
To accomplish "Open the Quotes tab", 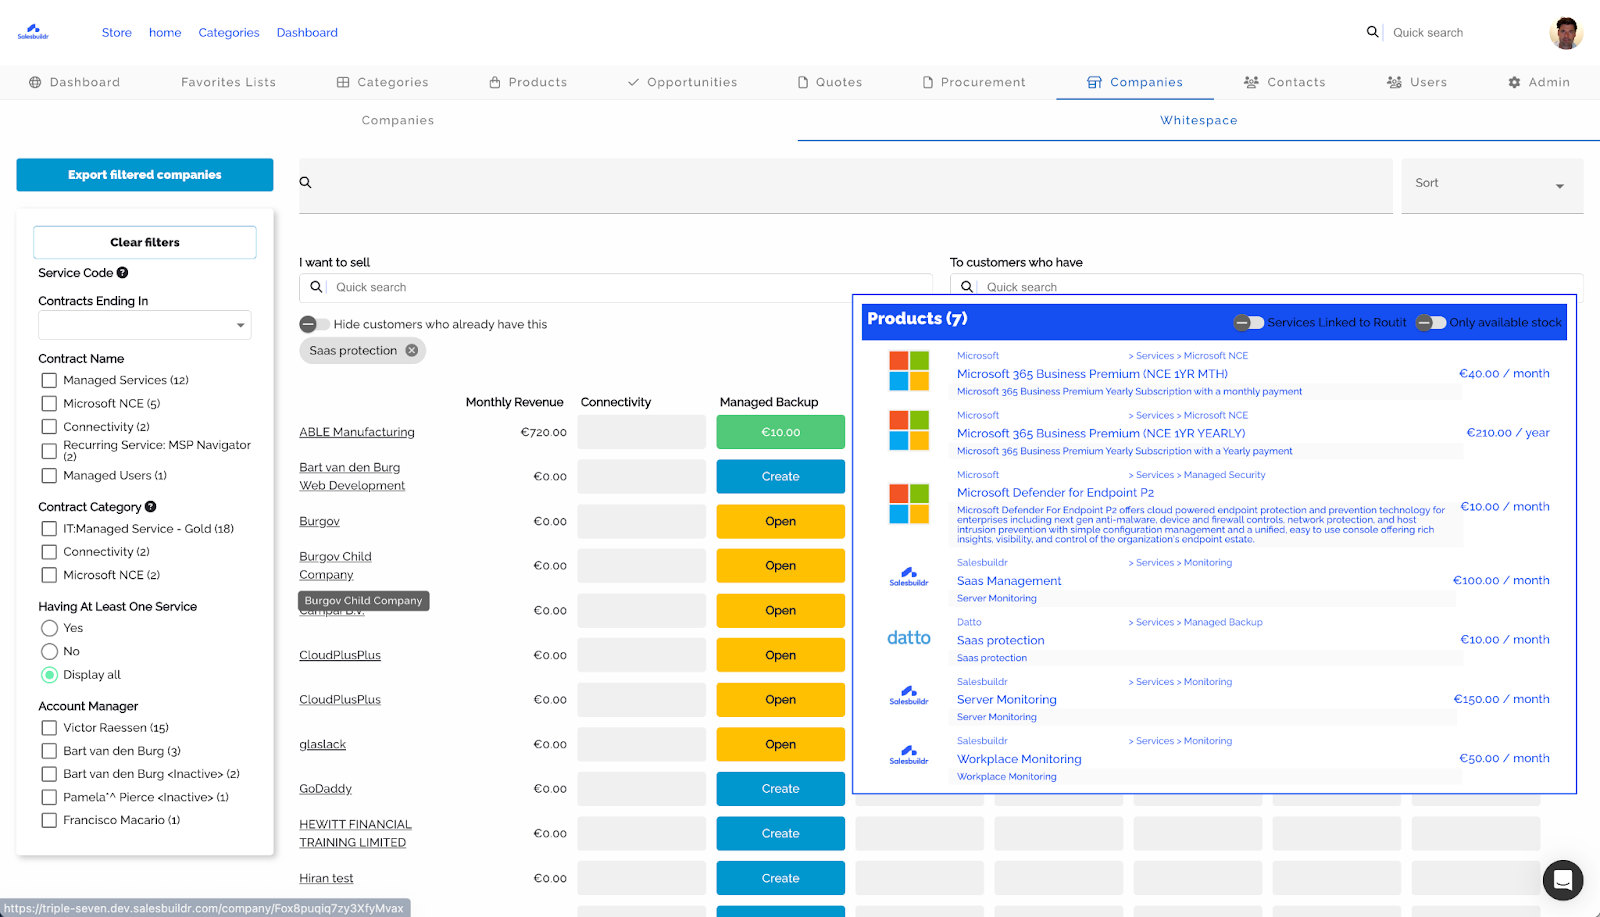I will [x=830, y=82].
